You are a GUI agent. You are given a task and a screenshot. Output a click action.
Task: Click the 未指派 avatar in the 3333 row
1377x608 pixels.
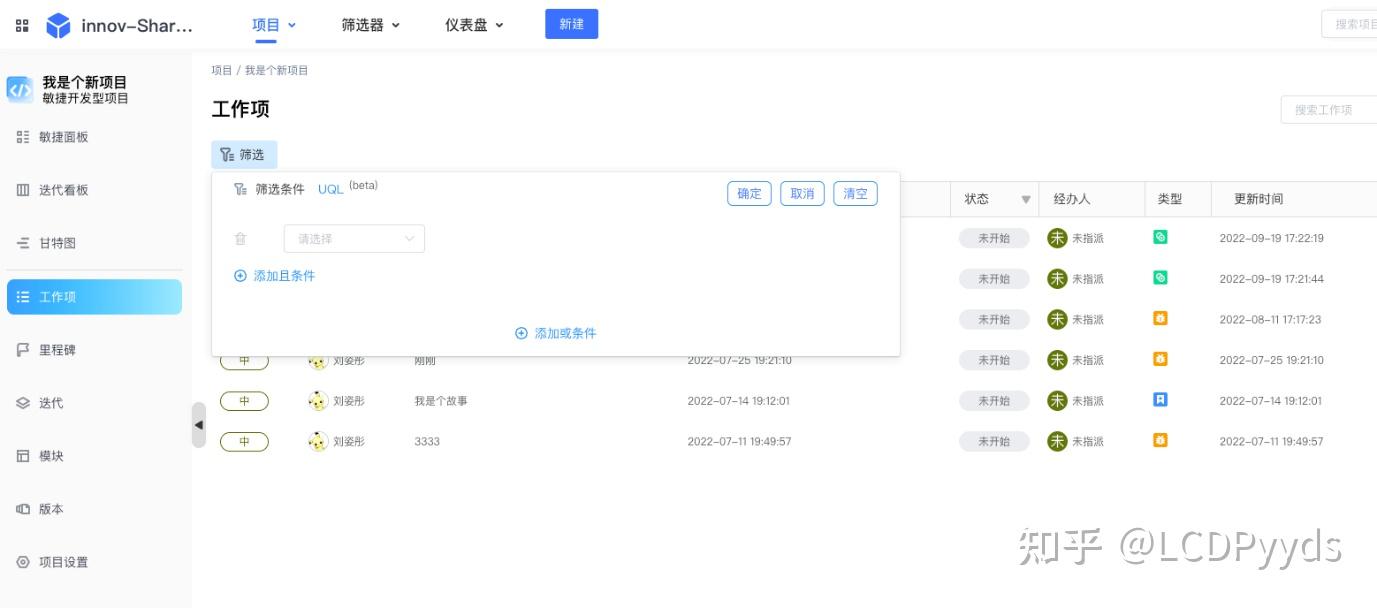pyautogui.click(x=1057, y=441)
